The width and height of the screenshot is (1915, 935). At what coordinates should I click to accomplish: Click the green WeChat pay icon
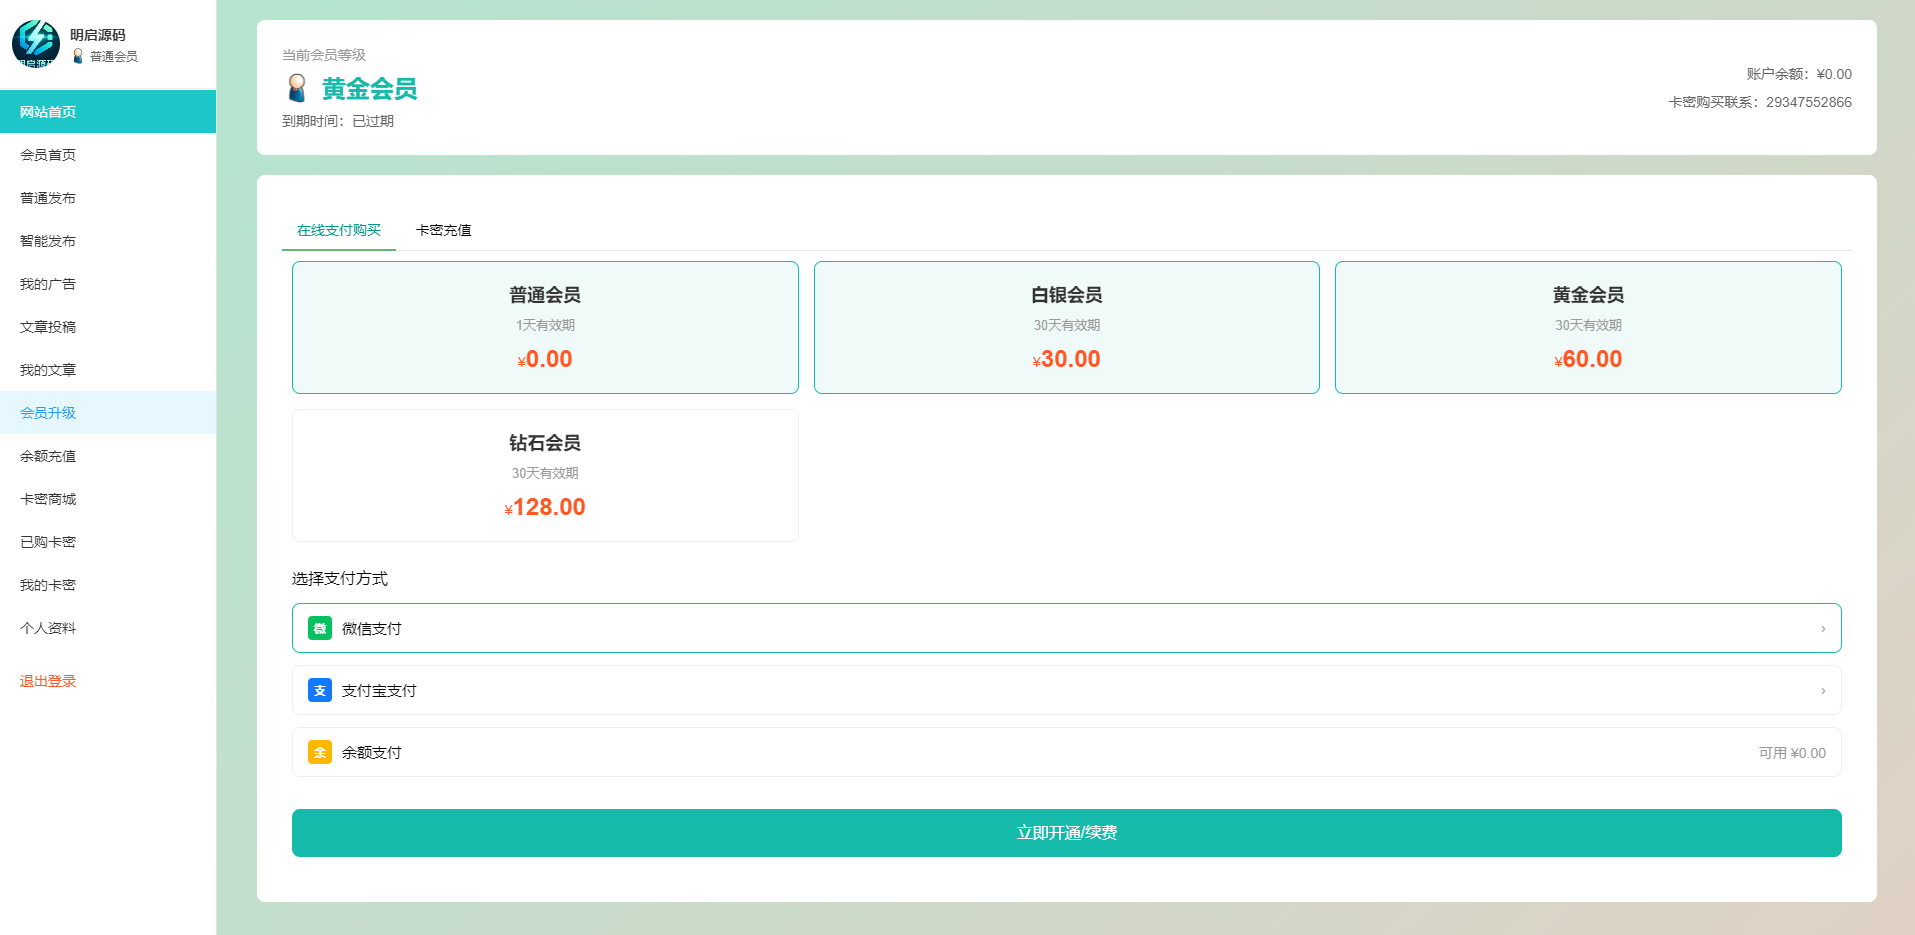click(320, 628)
